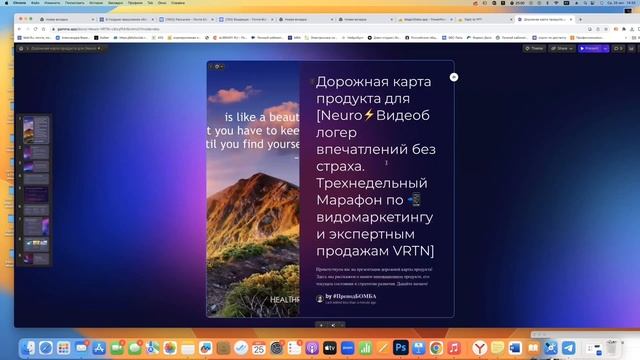
Task: Launch Yandex Browser from the Dock
Action: [x=480, y=348]
